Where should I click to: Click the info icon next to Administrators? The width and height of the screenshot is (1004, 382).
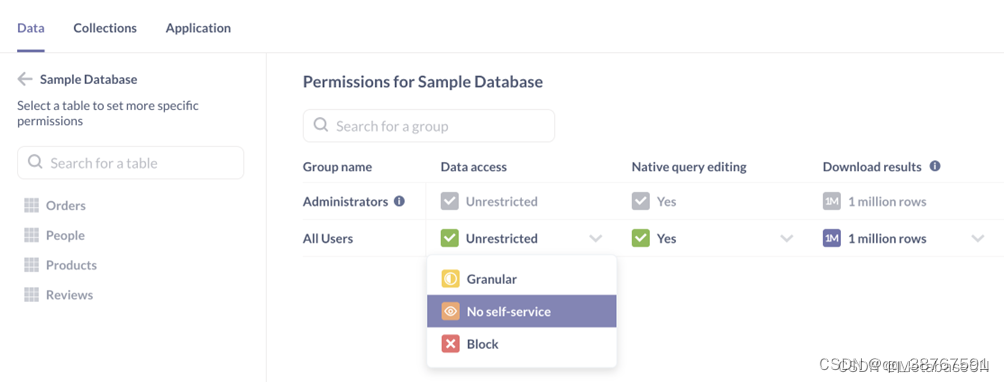point(400,201)
